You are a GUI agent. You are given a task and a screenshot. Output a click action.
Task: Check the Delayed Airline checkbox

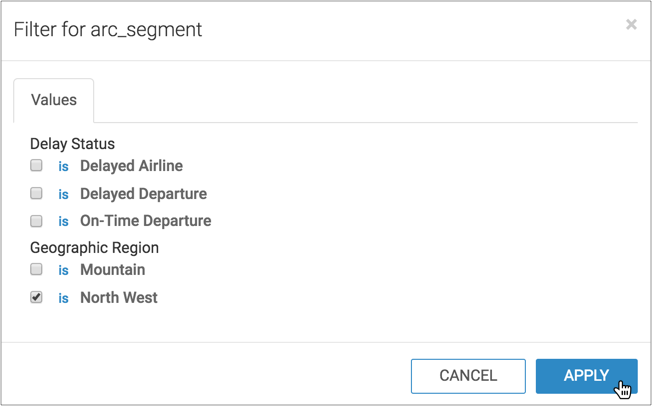pos(36,166)
